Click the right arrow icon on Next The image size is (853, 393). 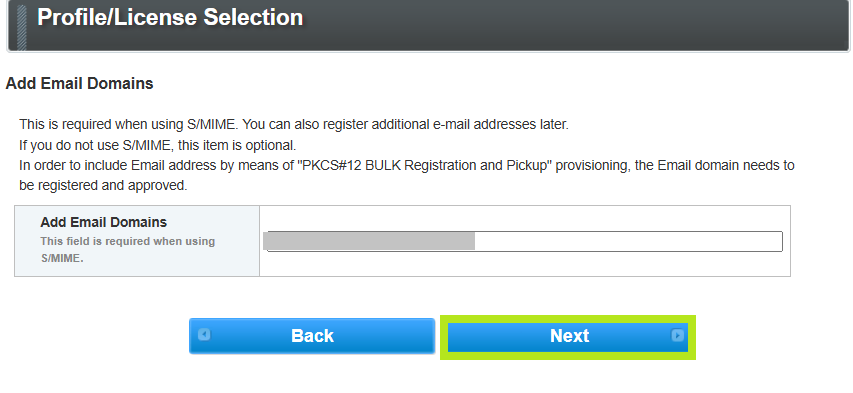(677, 335)
